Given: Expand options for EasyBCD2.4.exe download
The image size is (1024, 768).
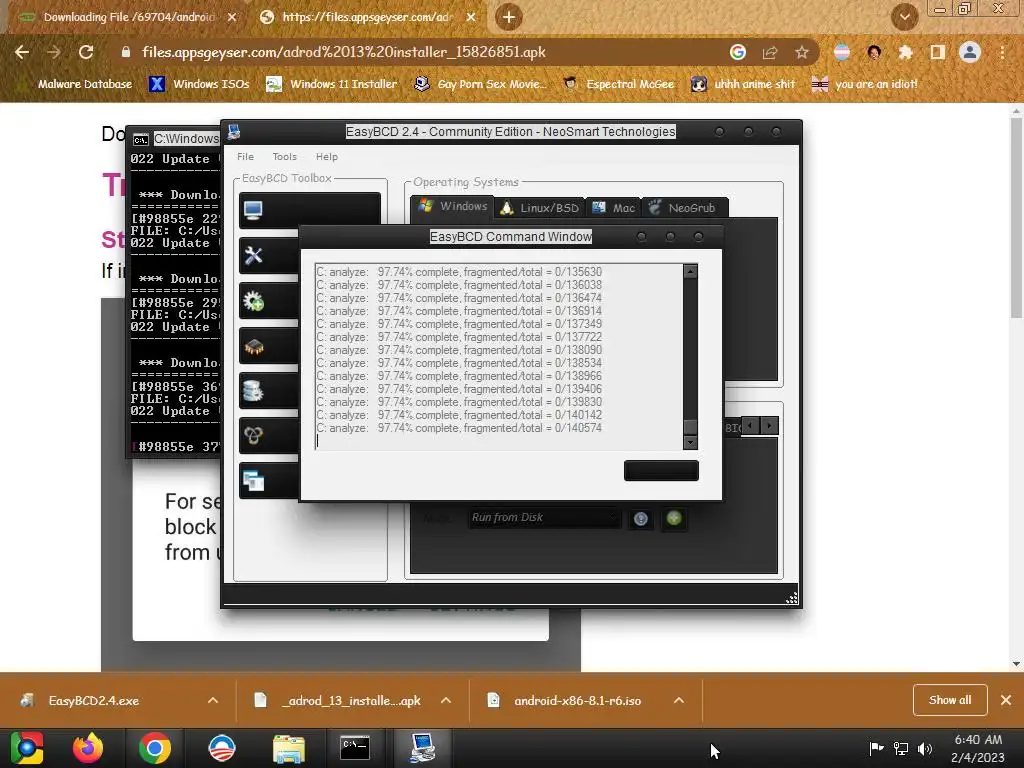Looking at the screenshot, I should (x=213, y=701).
